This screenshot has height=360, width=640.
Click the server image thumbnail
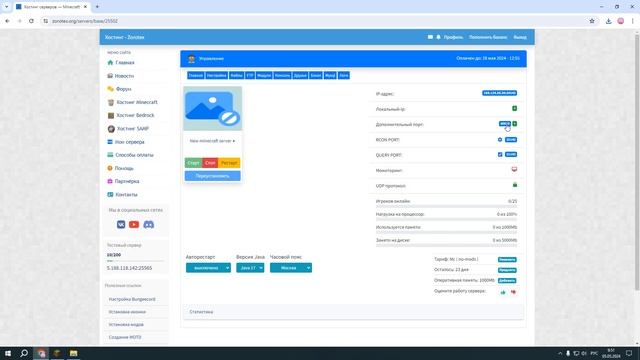213,109
